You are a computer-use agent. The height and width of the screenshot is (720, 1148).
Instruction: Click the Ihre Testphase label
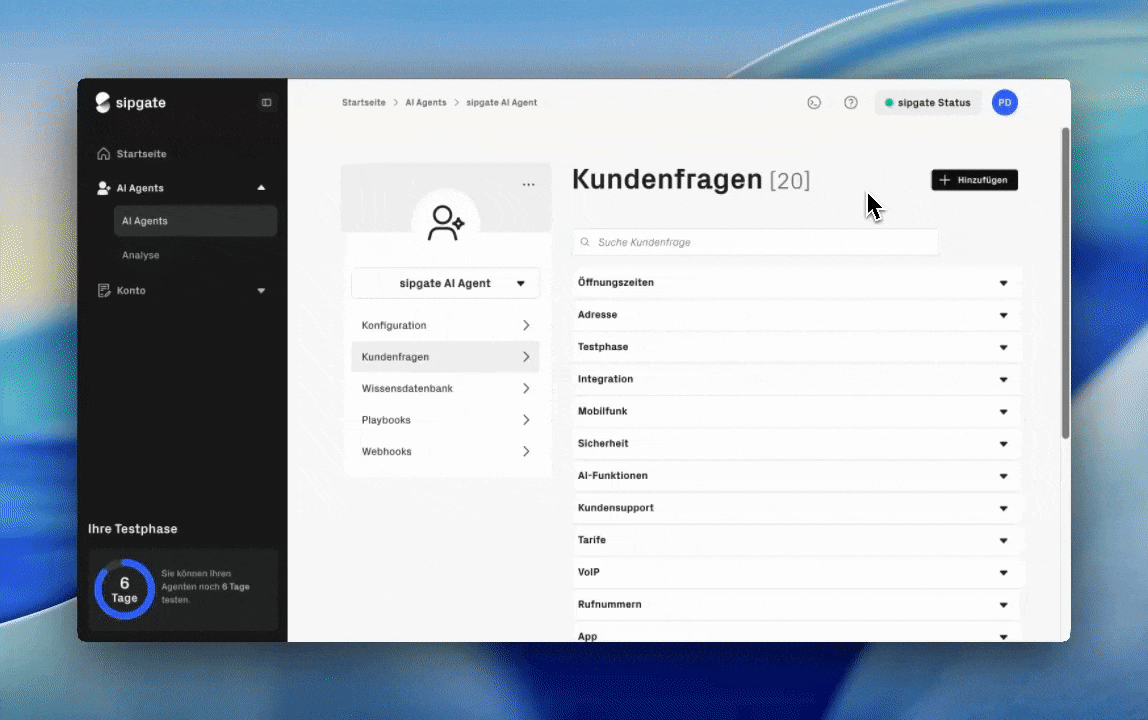133,529
